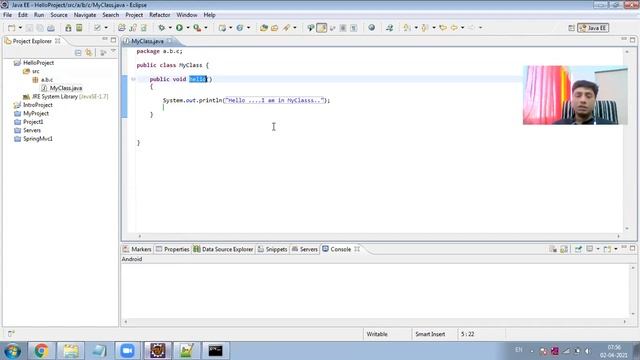Open the Back history dropdown arrow
Image resolution: width=640 pixels, height=360 pixels.
(x=462, y=28)
